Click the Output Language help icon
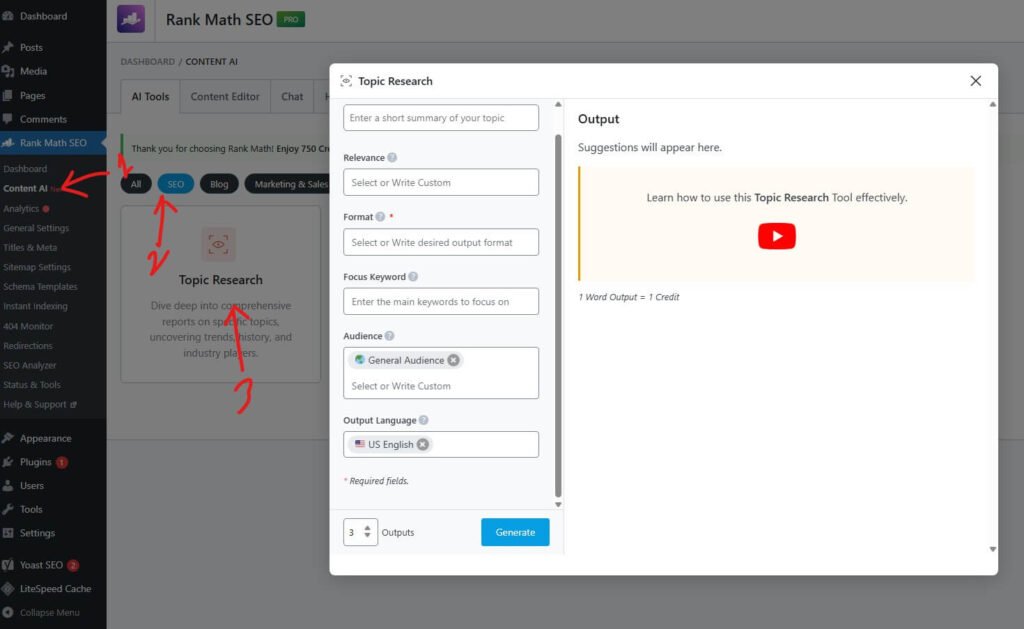This screenshot has width=1024, height=629. pos(423,420)
